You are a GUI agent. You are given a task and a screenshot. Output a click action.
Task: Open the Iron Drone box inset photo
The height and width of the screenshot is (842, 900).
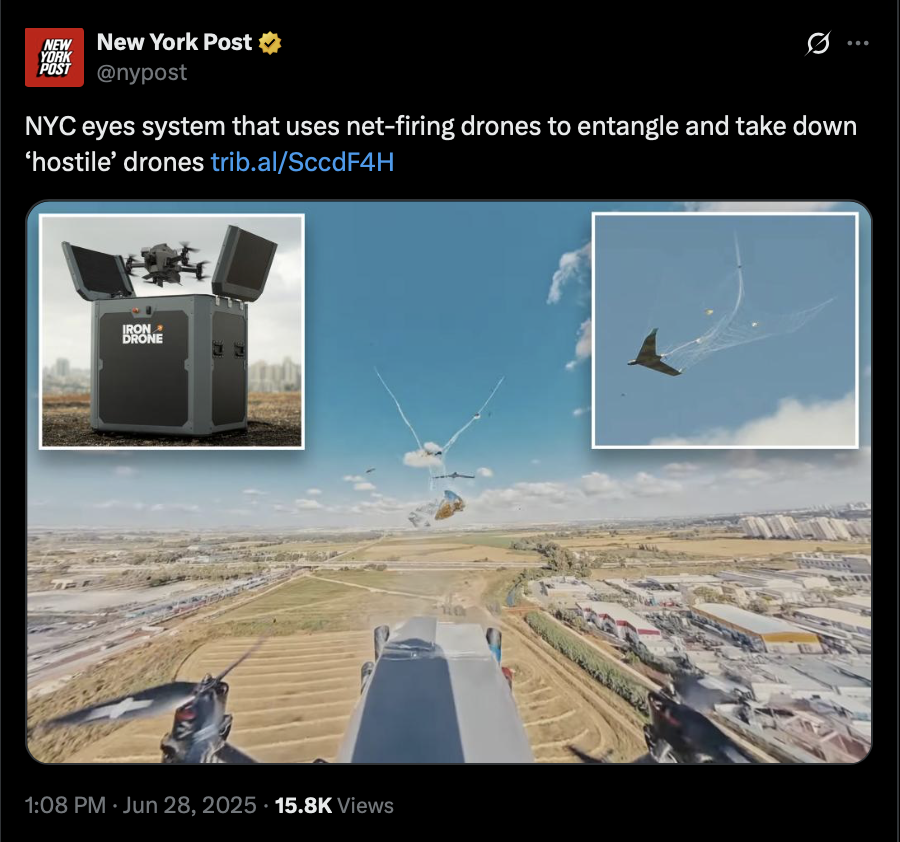pyautogui.click(x=172, y=331)
